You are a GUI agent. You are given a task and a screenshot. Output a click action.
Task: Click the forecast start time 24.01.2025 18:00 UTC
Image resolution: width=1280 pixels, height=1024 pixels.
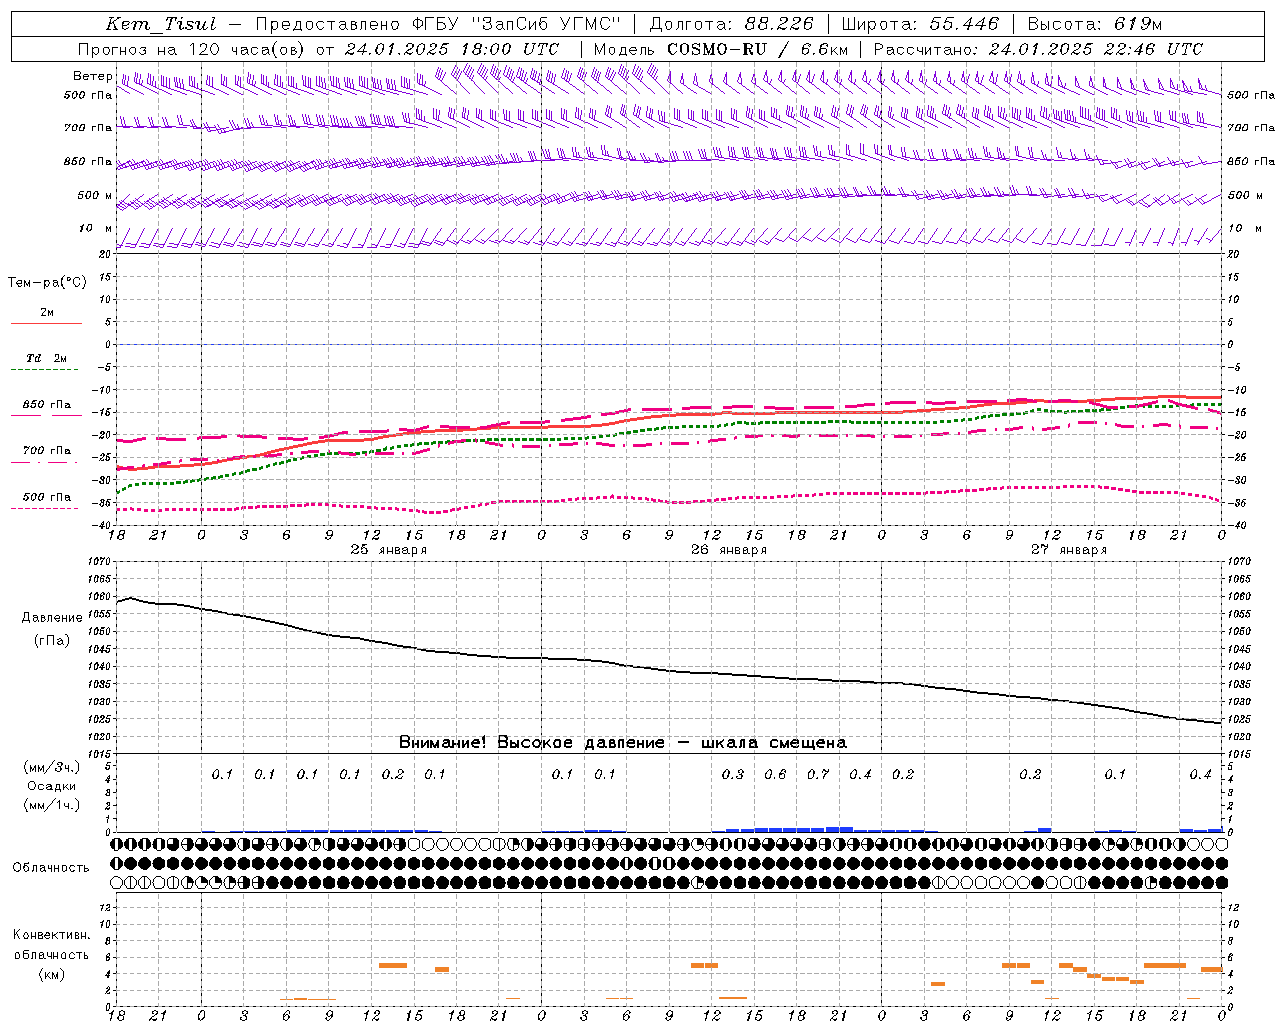point(452,49)
